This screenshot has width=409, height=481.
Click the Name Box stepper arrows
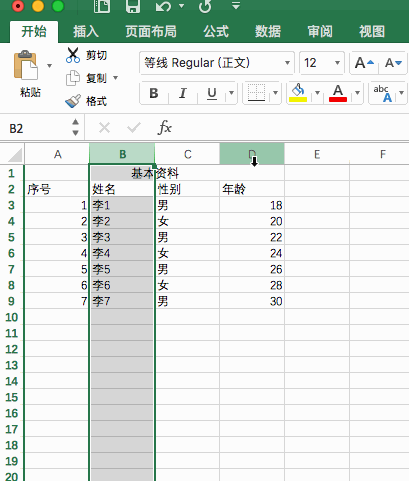pyautogui.click(x=76, y=127)
